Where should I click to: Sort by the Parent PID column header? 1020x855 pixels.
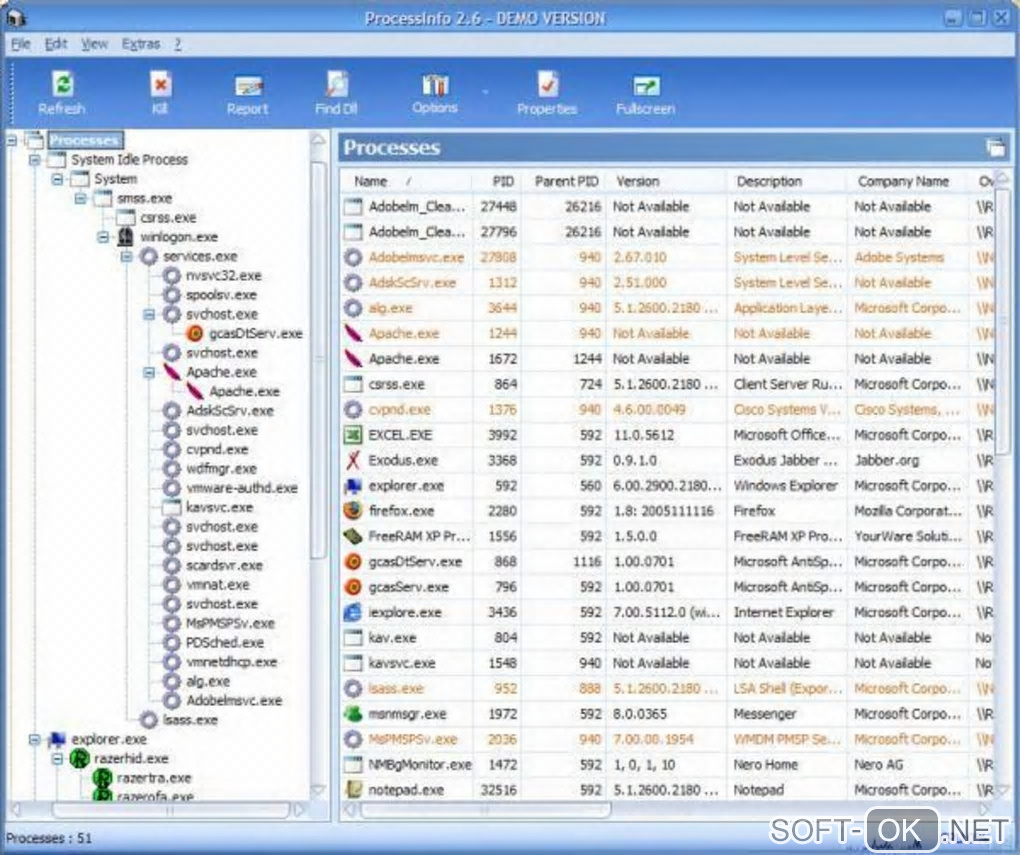coord(565,182)
